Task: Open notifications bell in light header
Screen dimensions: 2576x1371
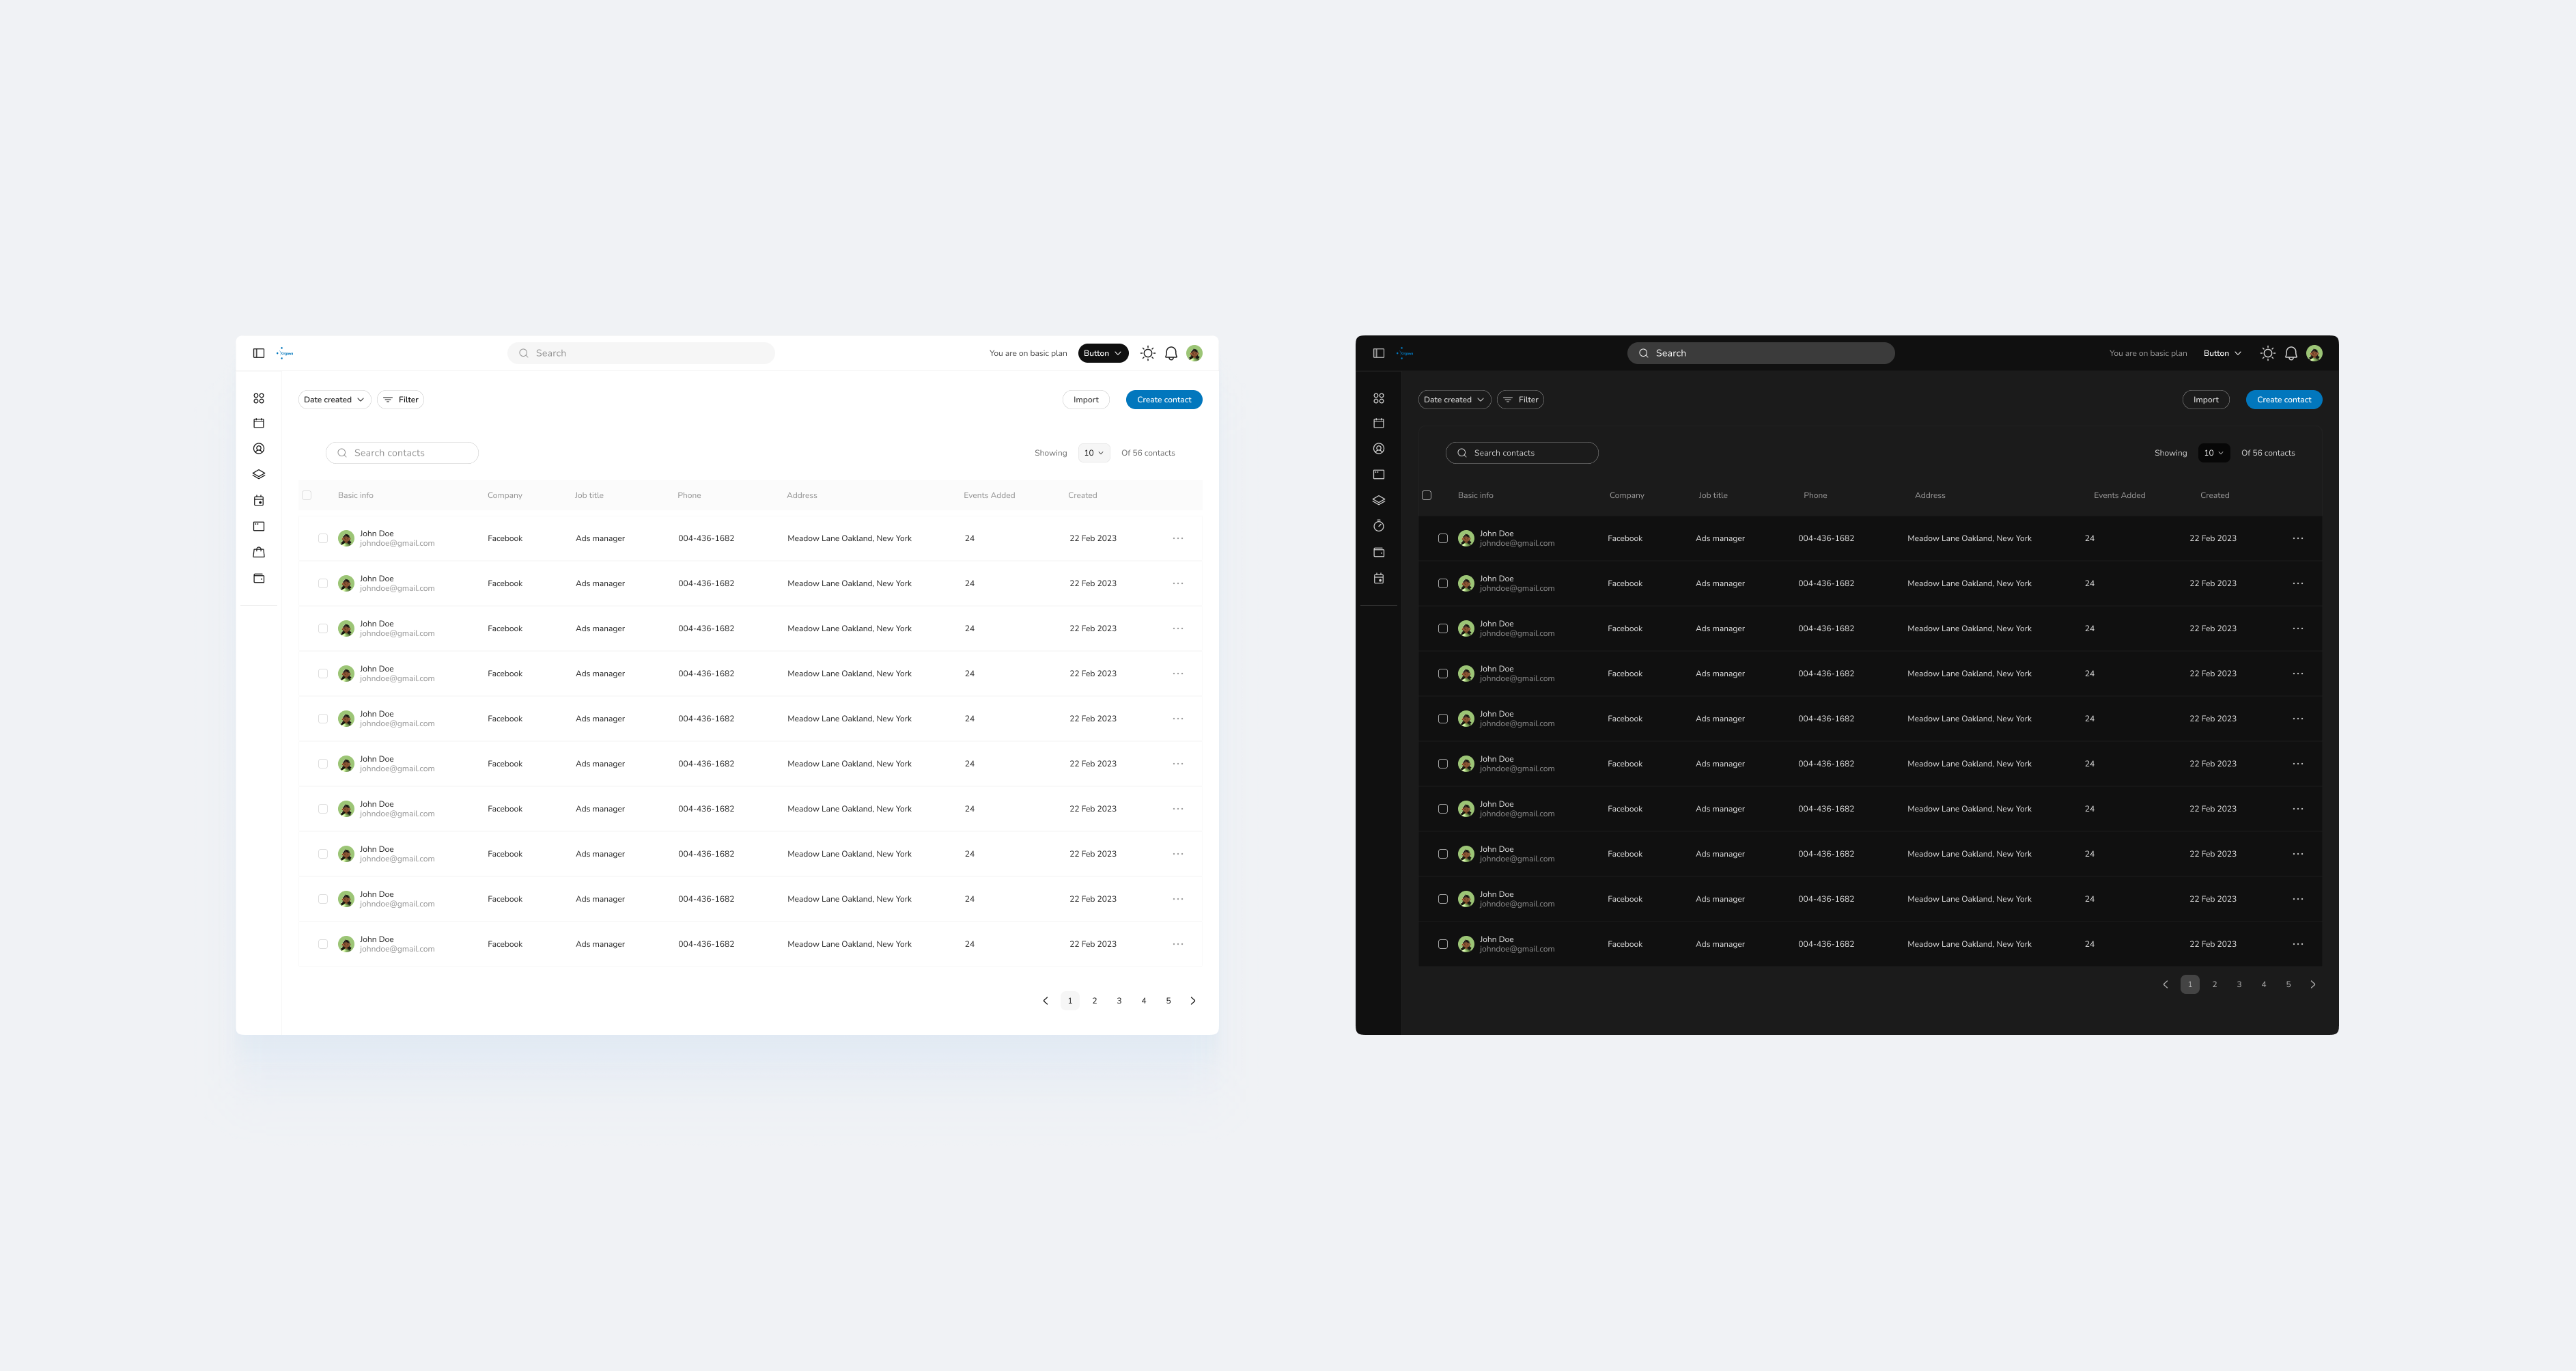Action: (1171, 353)
